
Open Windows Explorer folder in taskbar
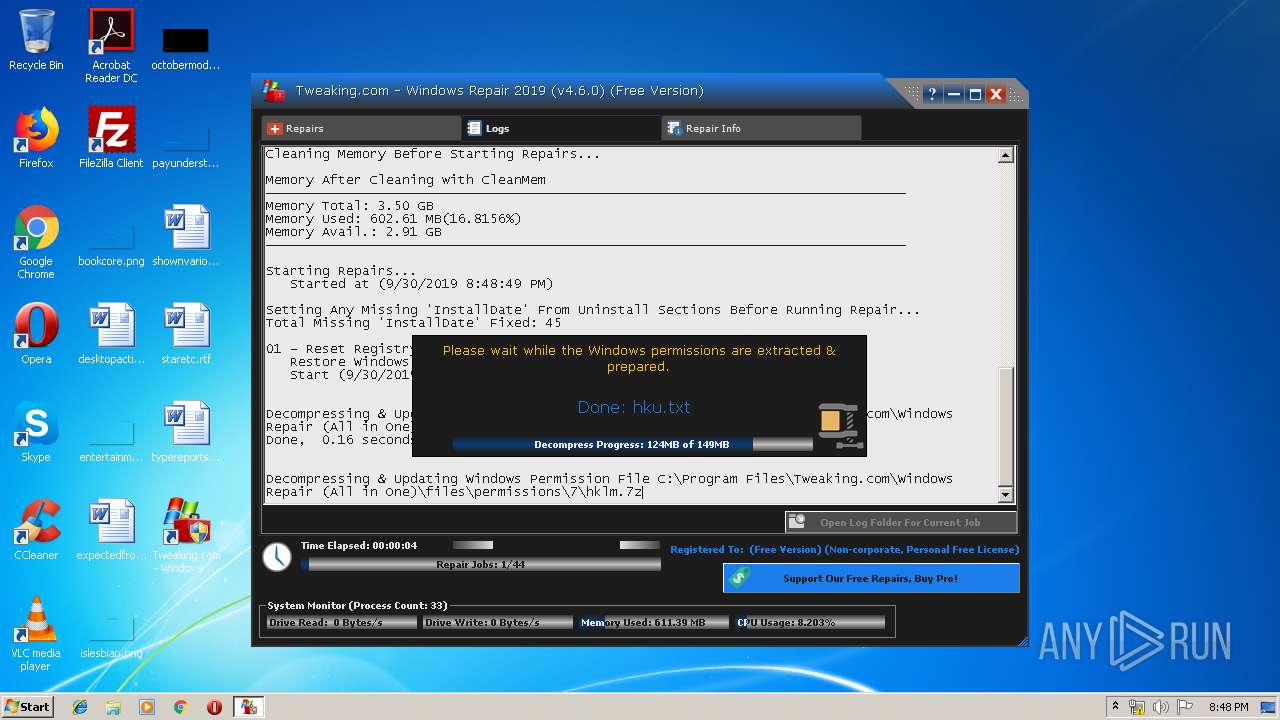point(113,707)
